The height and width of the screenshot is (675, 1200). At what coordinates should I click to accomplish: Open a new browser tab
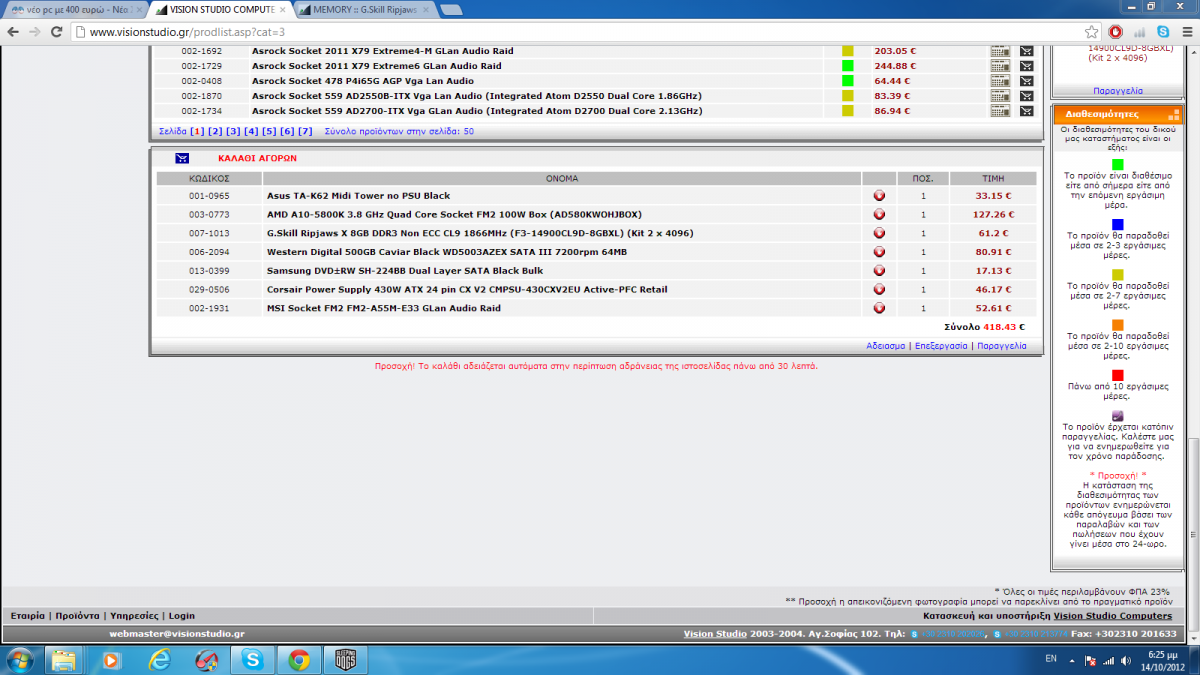[450, 10]
